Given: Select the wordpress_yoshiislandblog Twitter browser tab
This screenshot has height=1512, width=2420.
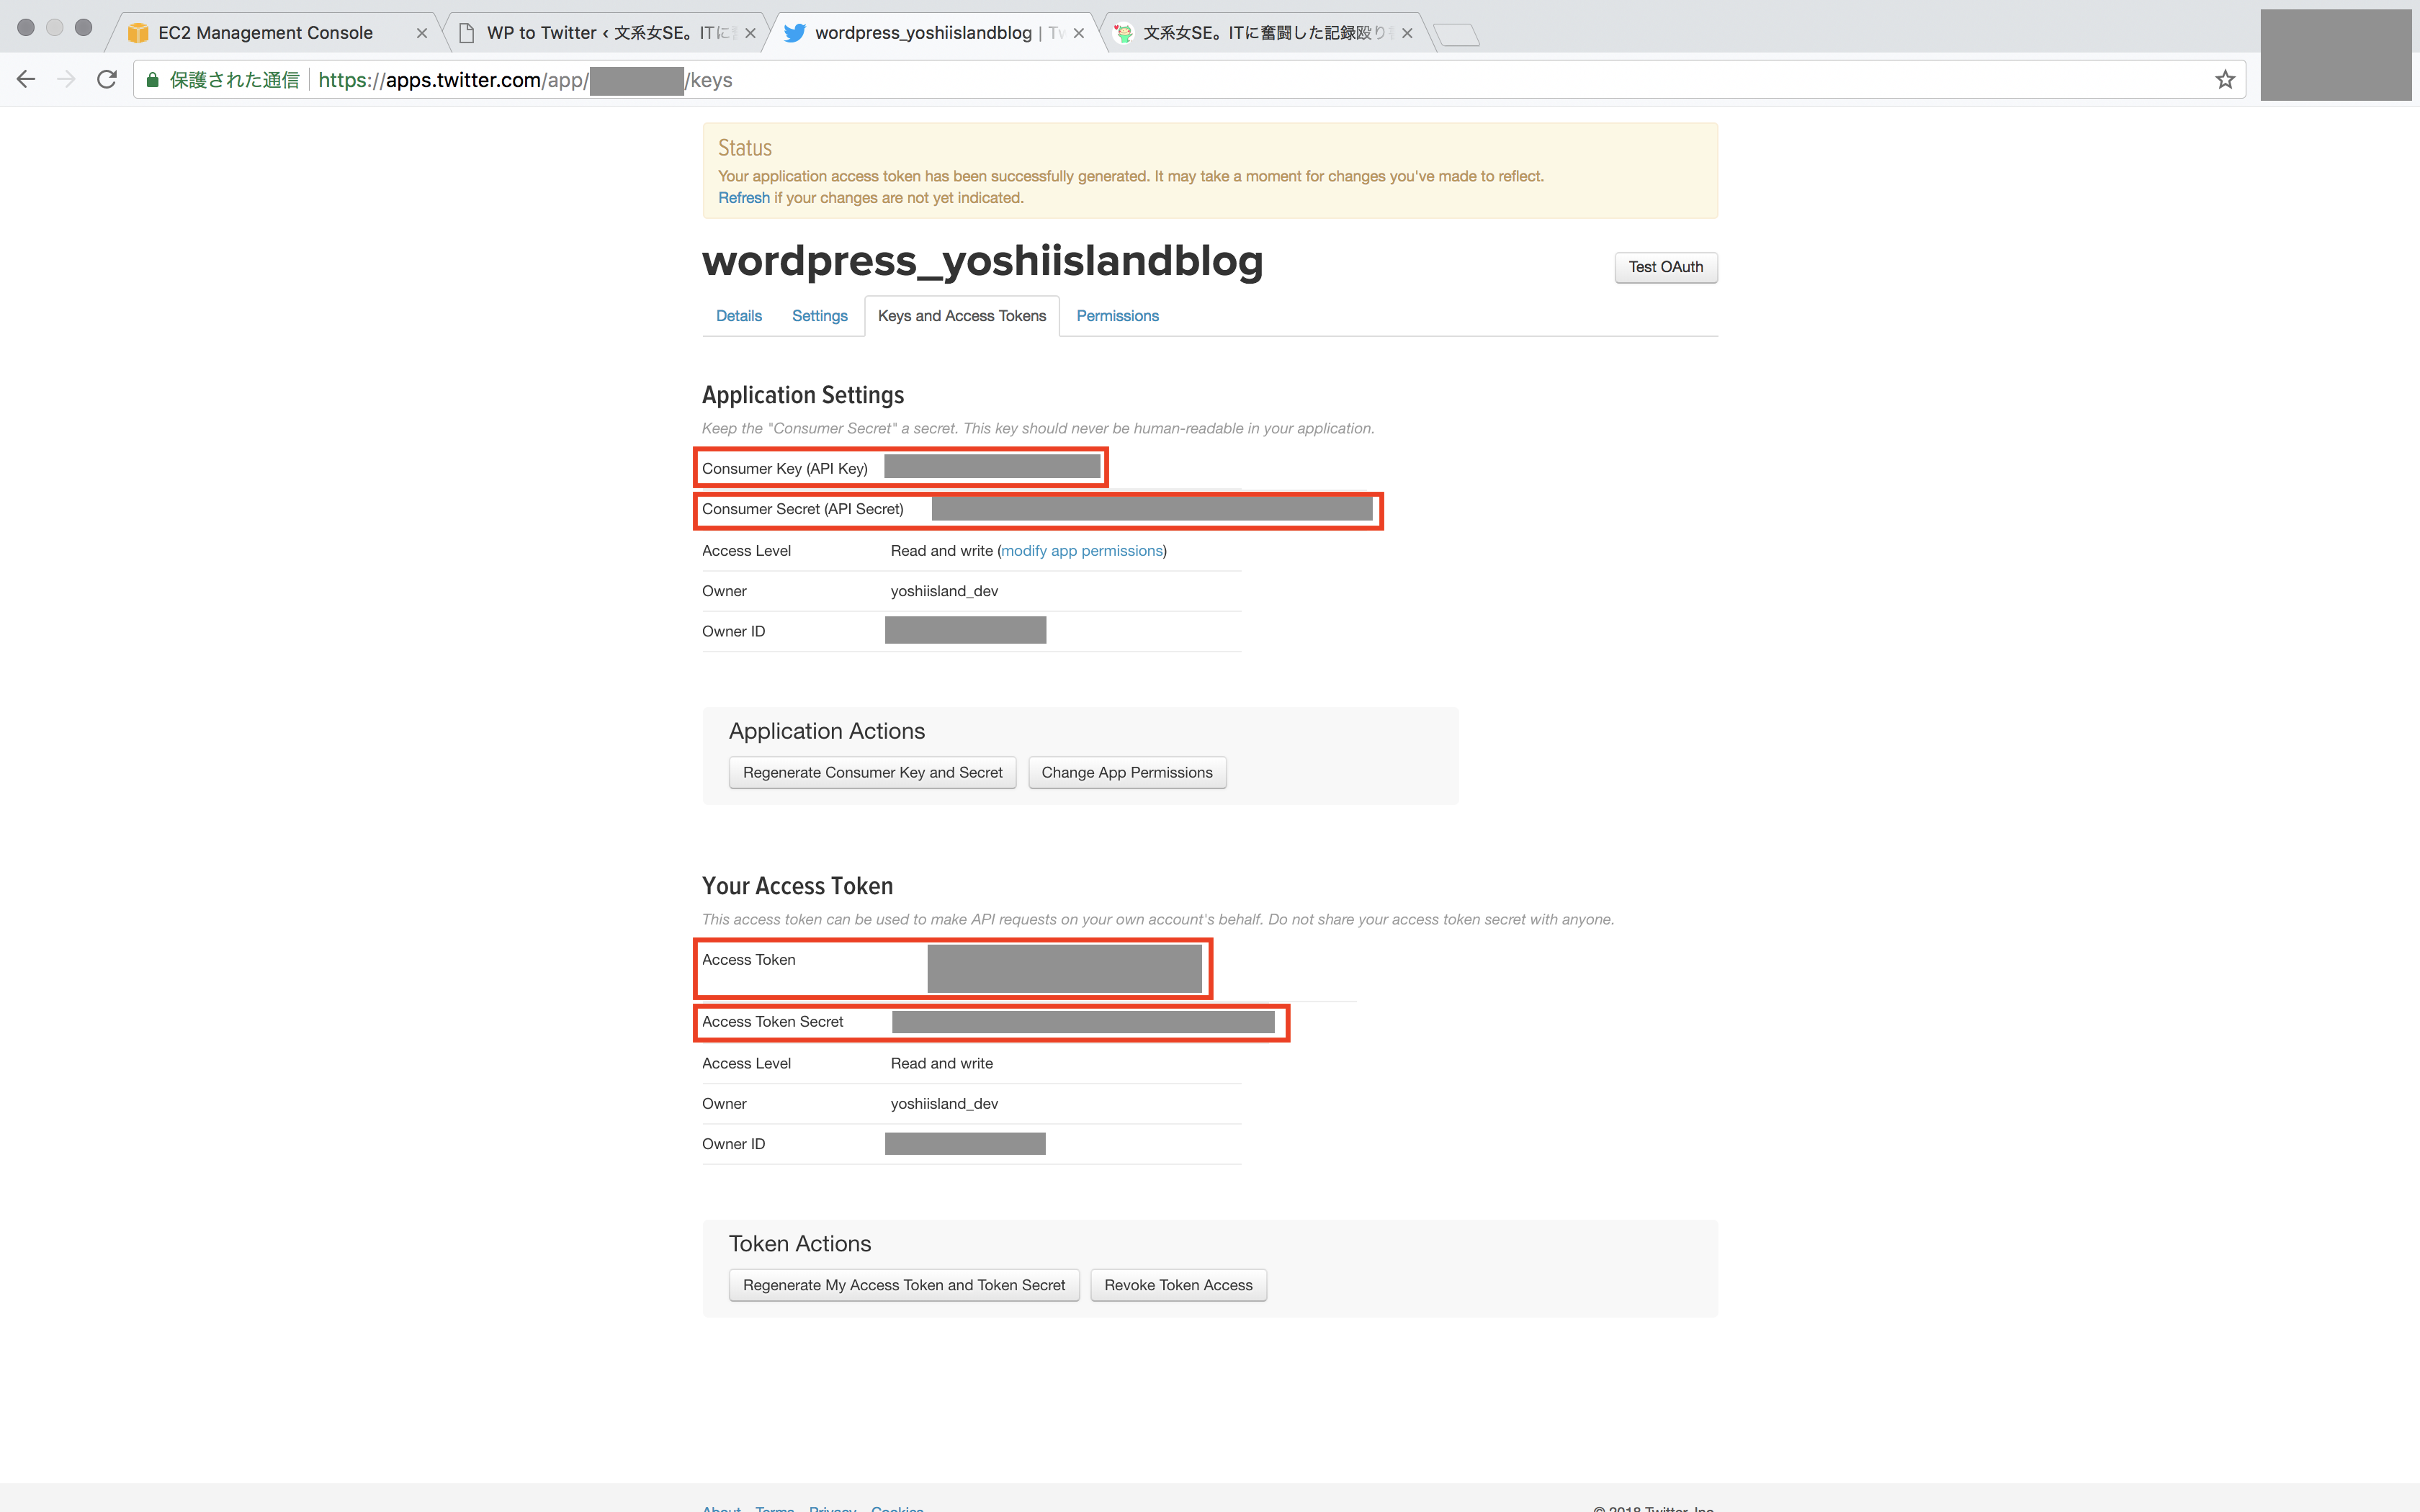Looking at the screenshot, I should (935, 33).
